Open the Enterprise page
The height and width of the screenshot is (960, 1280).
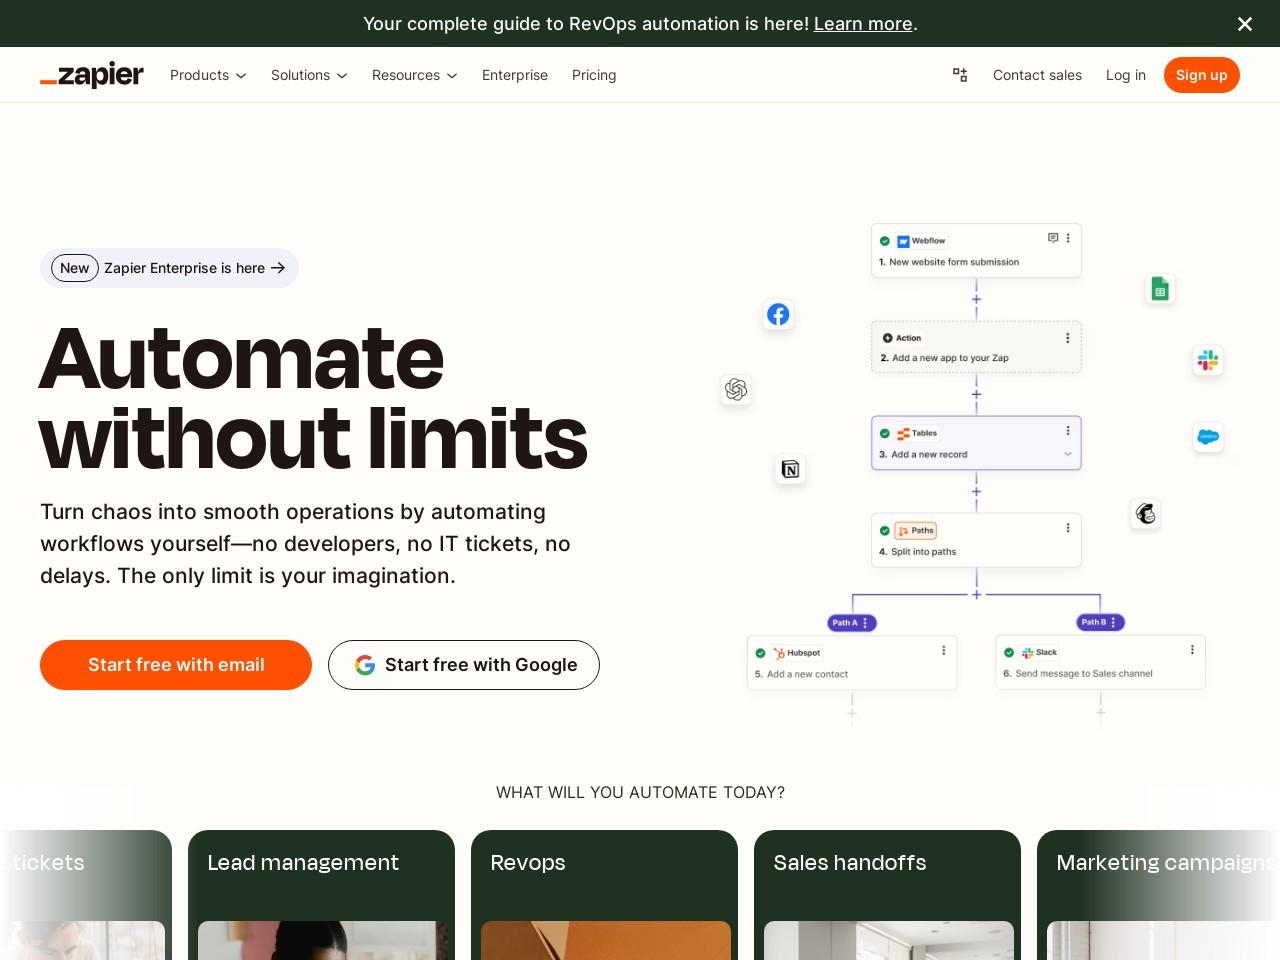tap(515, 75)
